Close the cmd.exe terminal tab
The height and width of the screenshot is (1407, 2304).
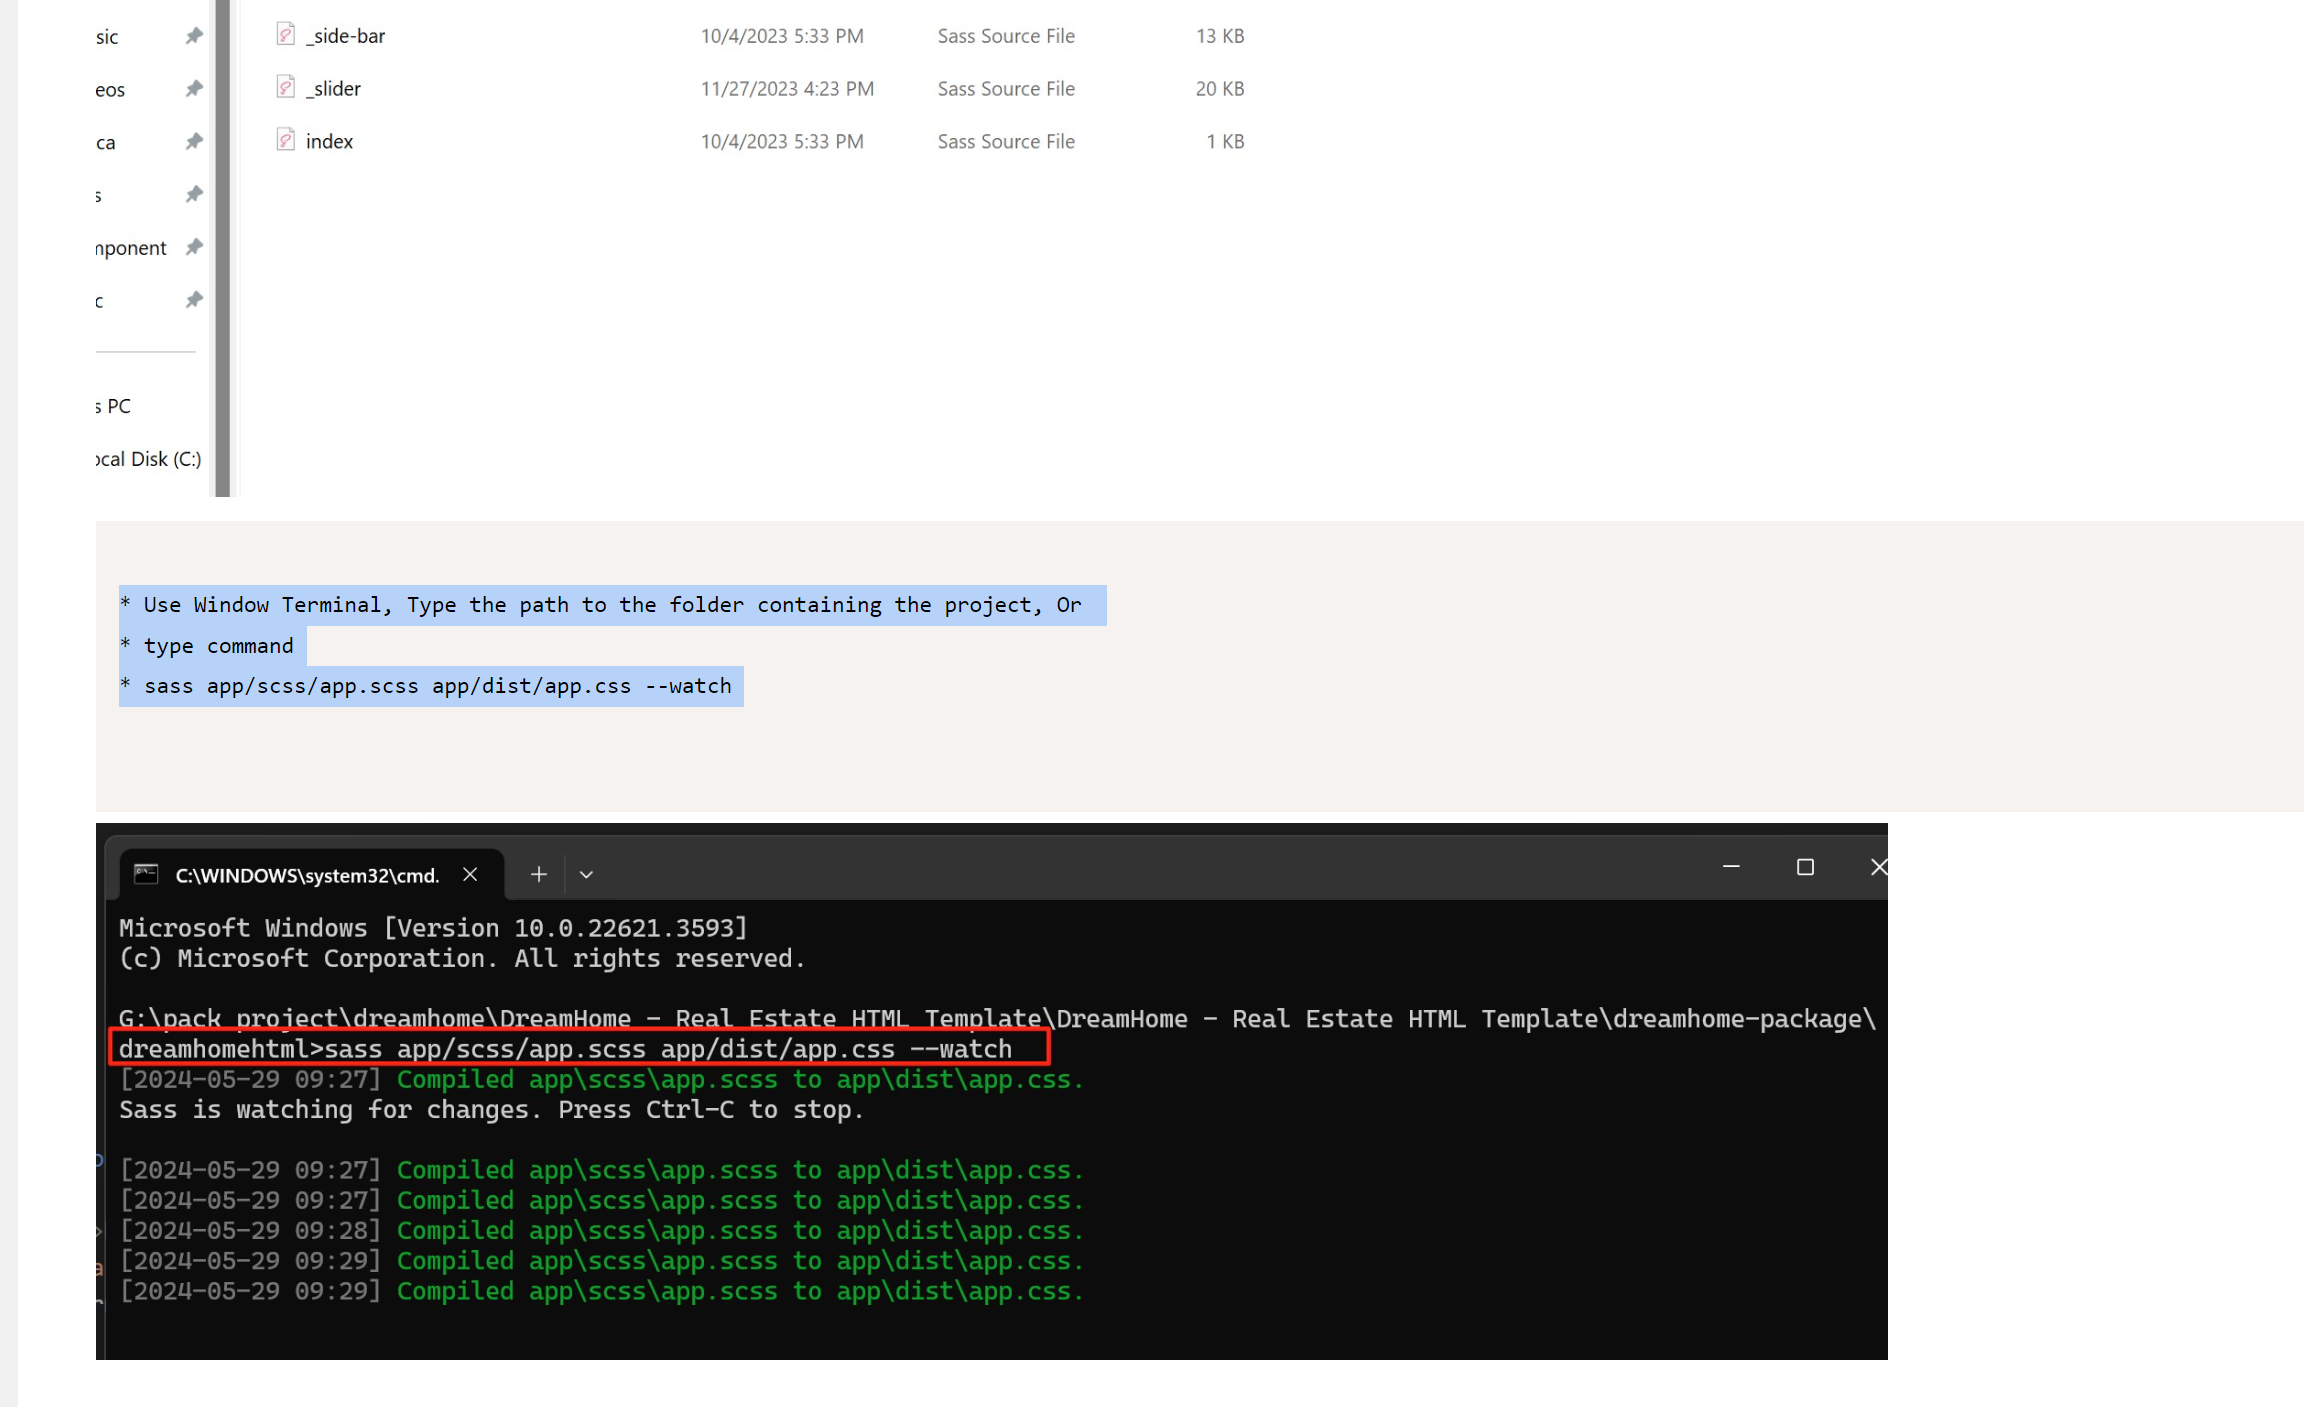[470, 874]
